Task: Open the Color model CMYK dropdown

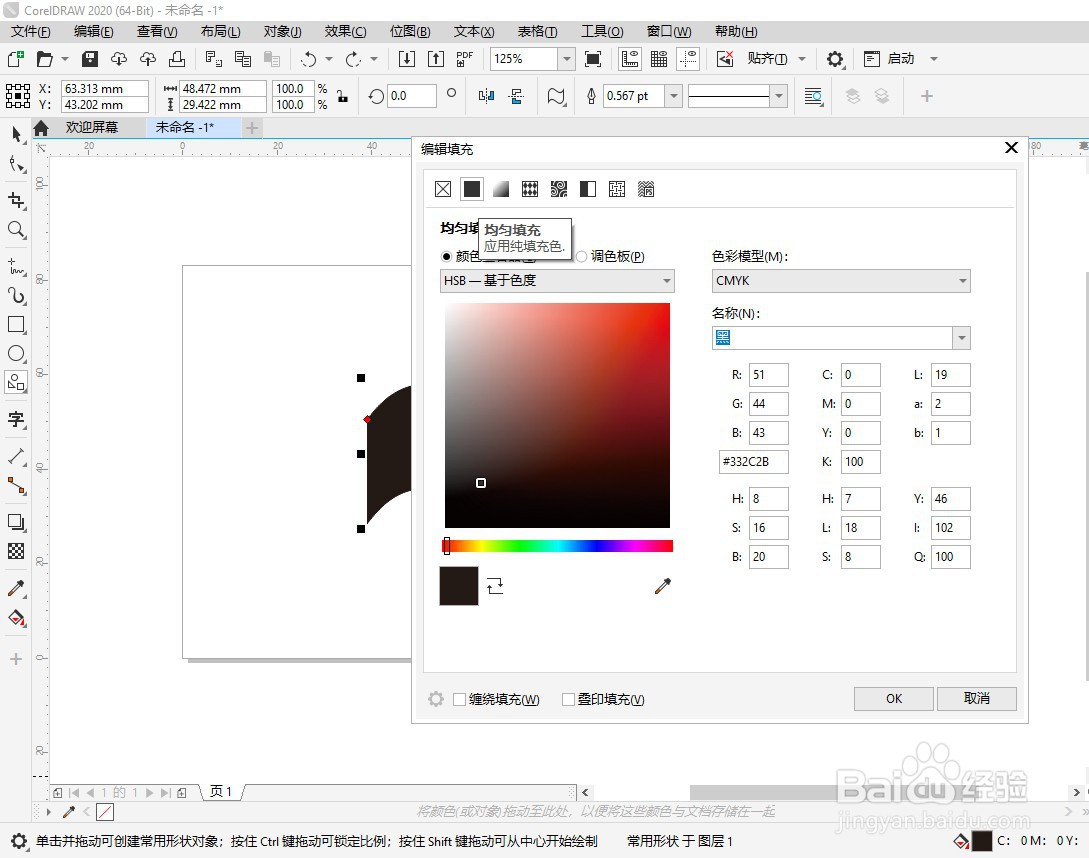Action: [841, 281]
